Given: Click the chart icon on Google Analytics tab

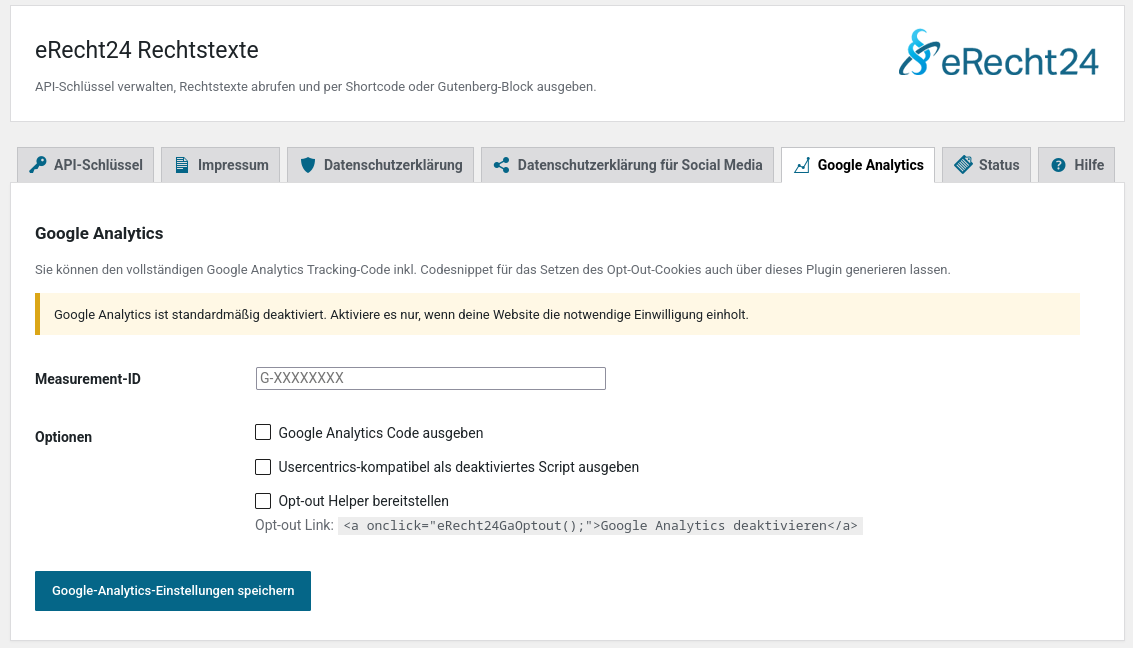Looking at the screenshot, I should tap(801, 165).
